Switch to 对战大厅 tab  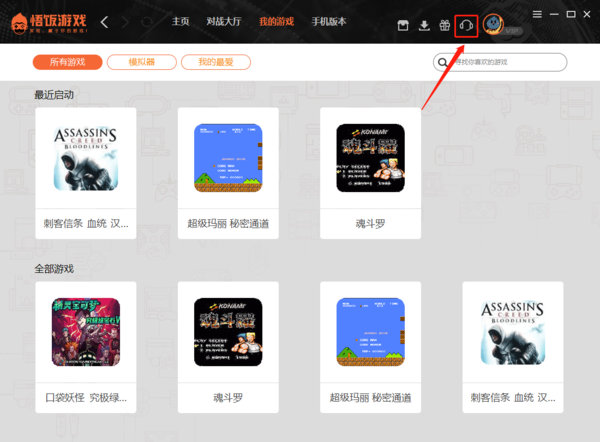(224, 21)
